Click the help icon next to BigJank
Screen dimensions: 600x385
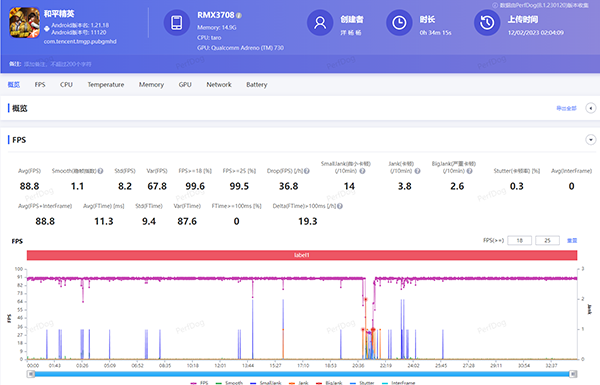(x=470, y=171)
